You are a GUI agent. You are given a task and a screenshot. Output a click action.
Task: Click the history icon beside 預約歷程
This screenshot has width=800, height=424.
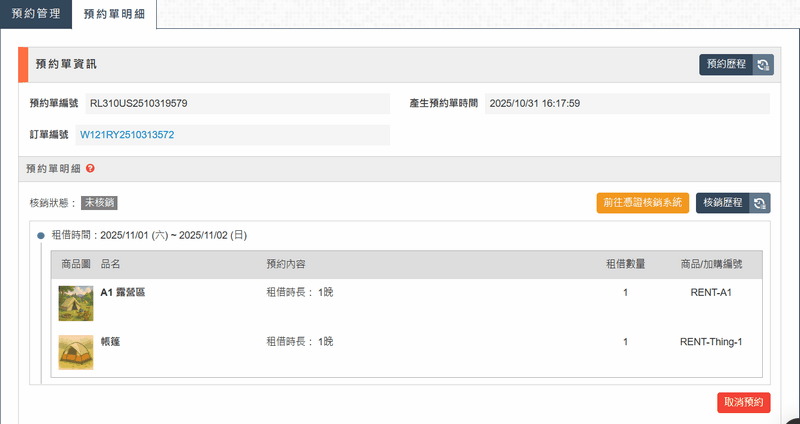[x=762, y=65]
